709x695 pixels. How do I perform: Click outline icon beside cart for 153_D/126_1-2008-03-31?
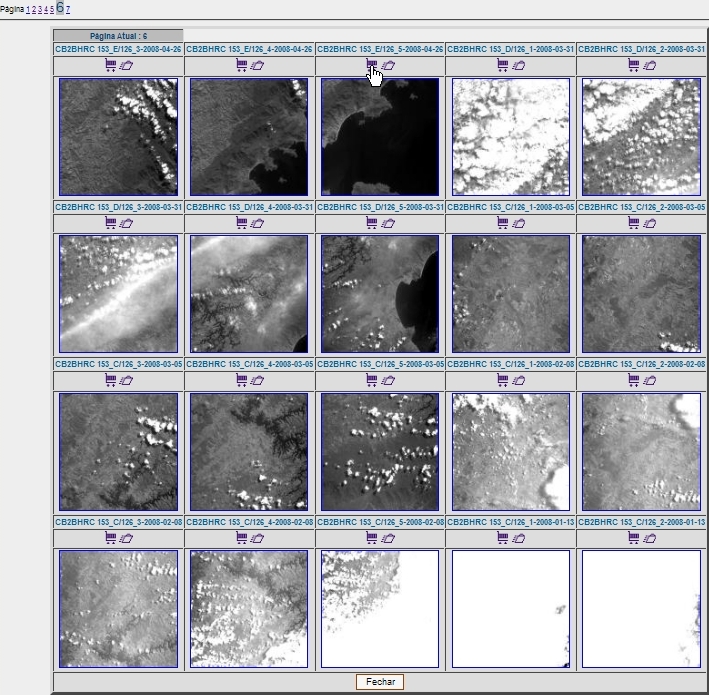518,65
